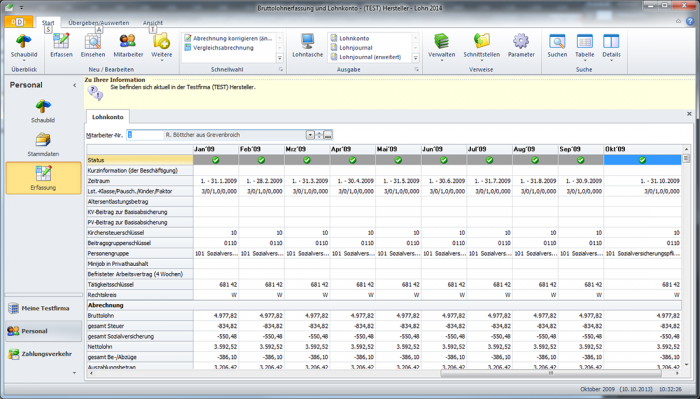Switch to the Ansicht ribbon tab
Screen dimensions: 700x399
153,23
